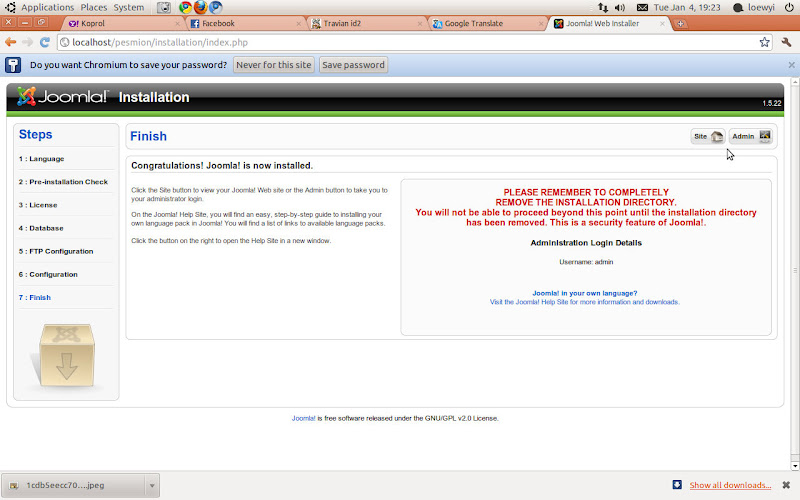Select step 4 : Database
The height and width of the screenshot is (500, 800).
coord(41,228)
